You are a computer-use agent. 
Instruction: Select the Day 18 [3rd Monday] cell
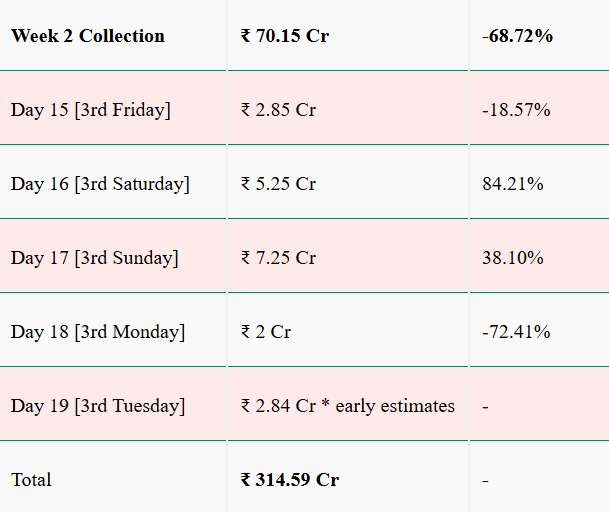pyautogui.click(x=98, y=332)
